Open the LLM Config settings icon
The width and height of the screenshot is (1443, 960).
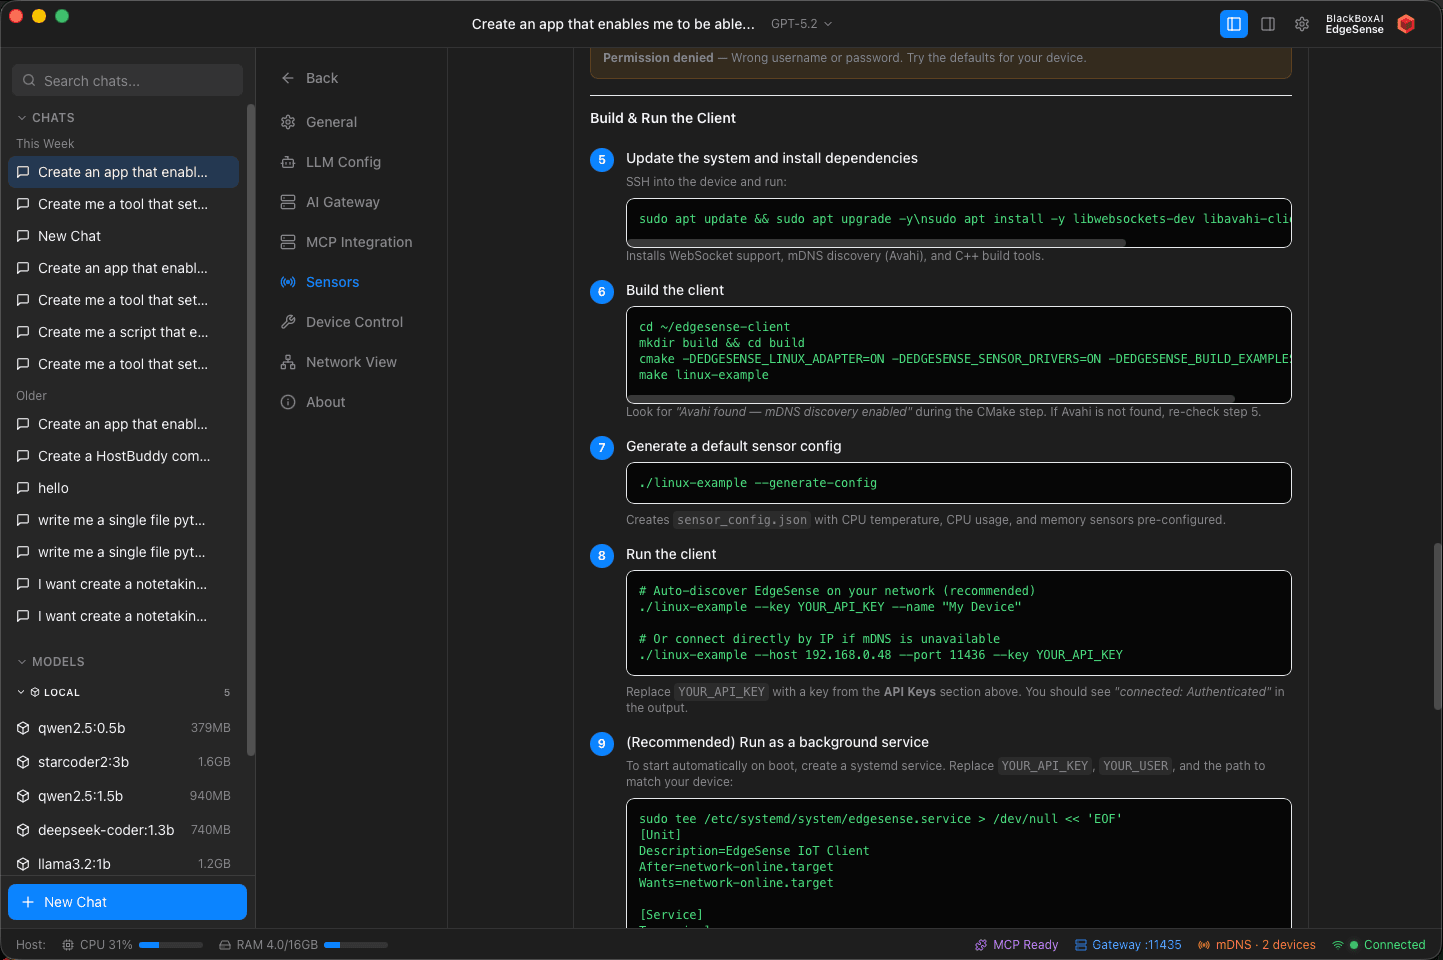click(x=287, y=162)
